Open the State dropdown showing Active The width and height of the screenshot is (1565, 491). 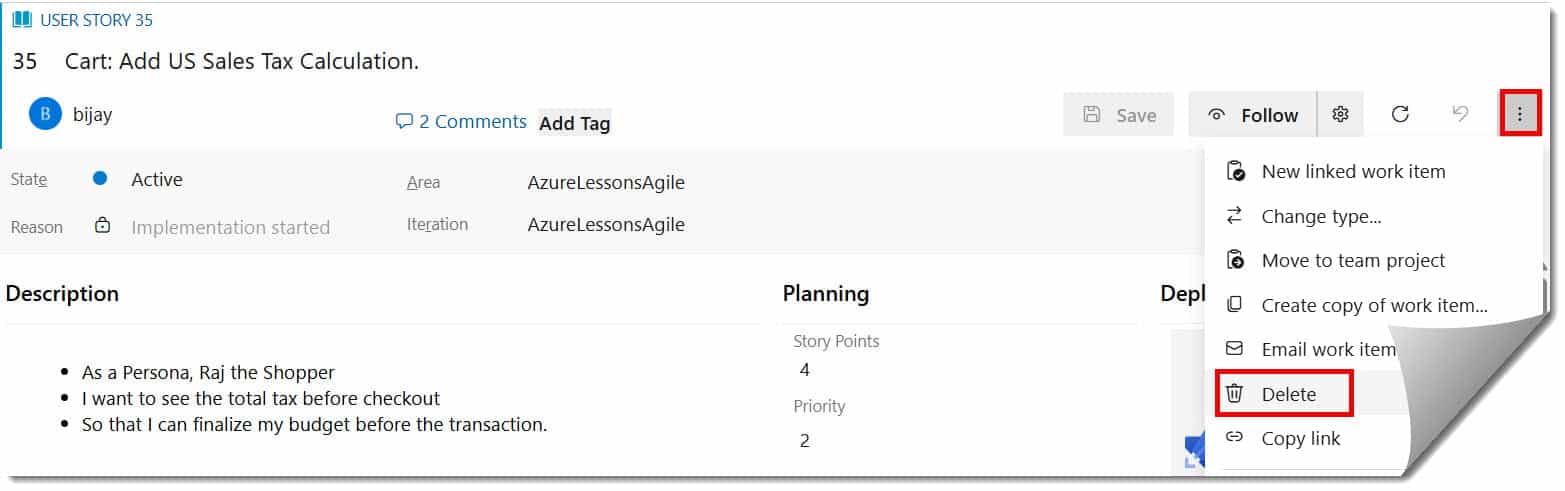coord(156,180)
